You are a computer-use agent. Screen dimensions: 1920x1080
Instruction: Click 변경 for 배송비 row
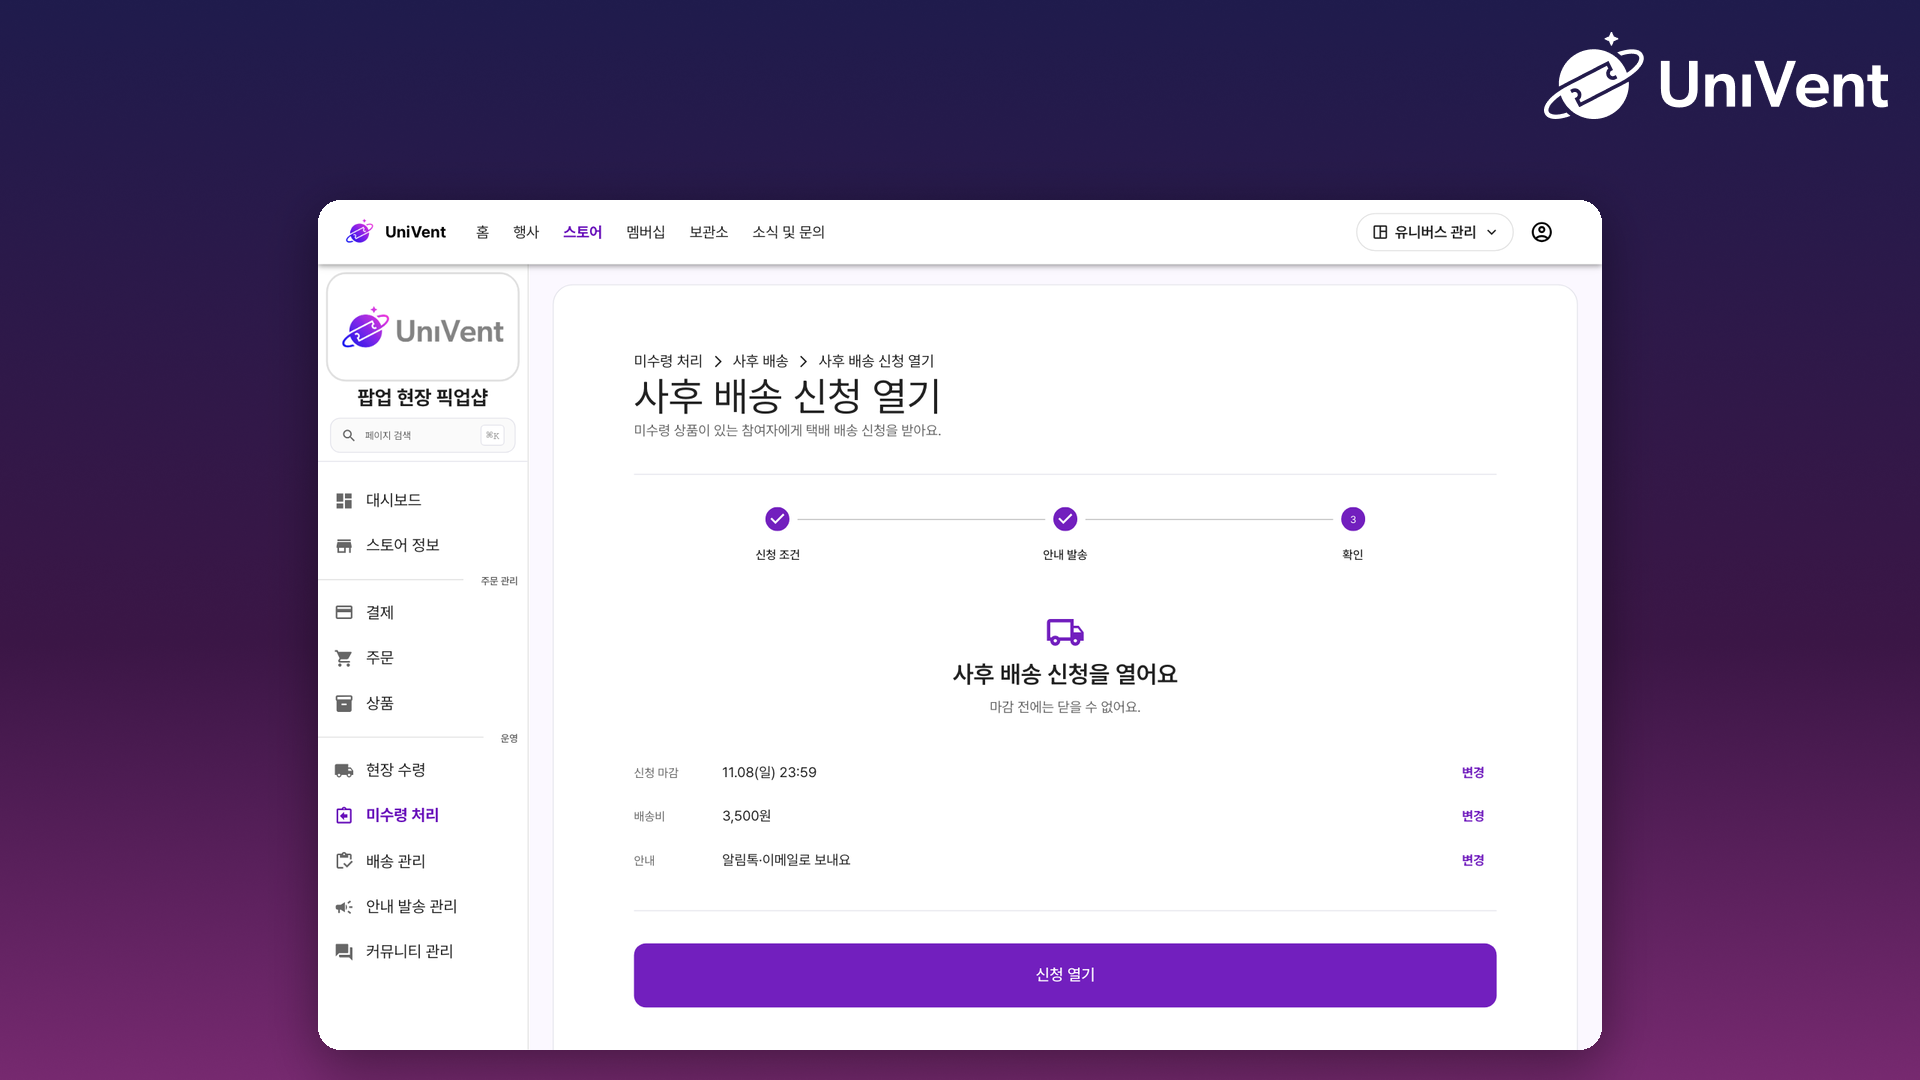point(1473,816)
